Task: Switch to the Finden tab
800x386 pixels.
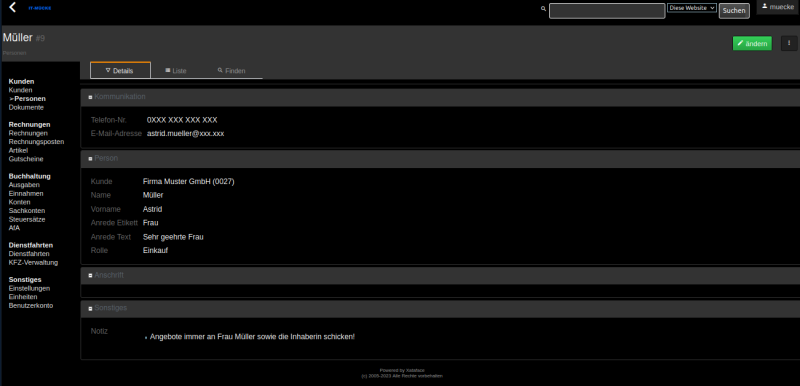Action: coord(232,70)
